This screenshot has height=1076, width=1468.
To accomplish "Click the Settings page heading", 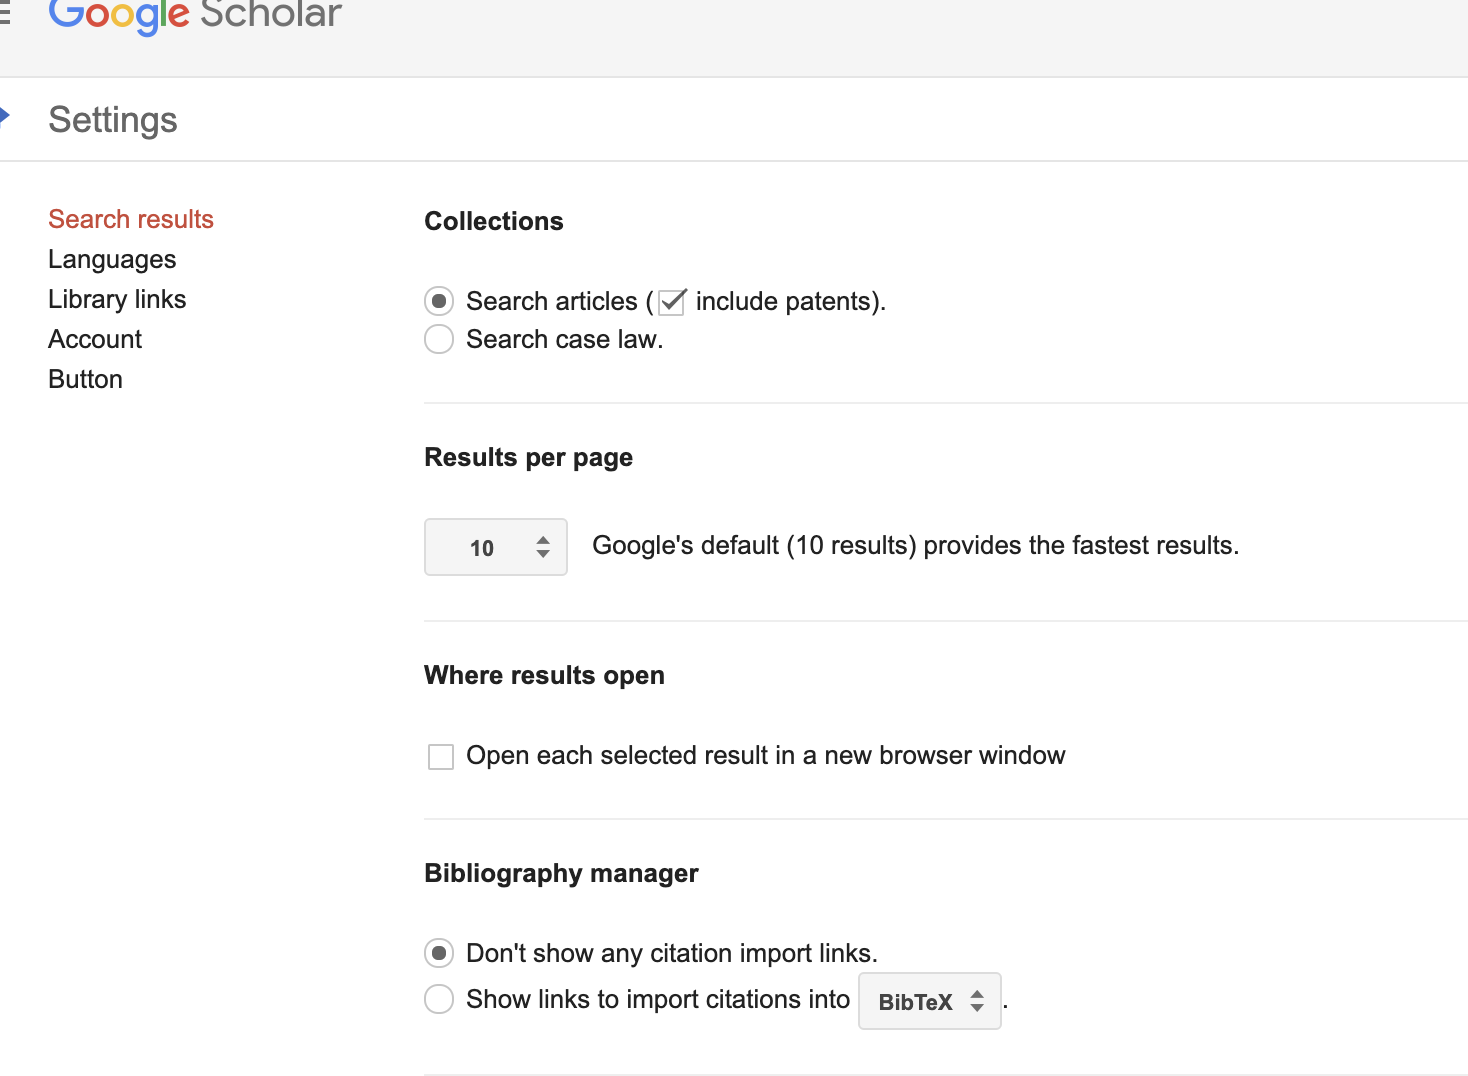I will pyautogui.click(x=113, y=120).
